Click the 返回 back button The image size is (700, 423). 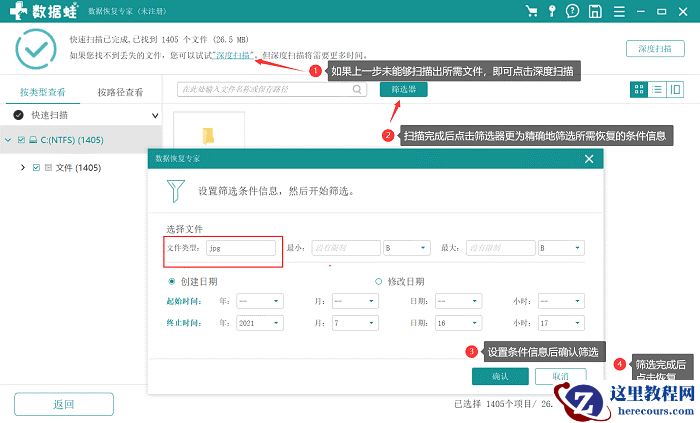64,404
